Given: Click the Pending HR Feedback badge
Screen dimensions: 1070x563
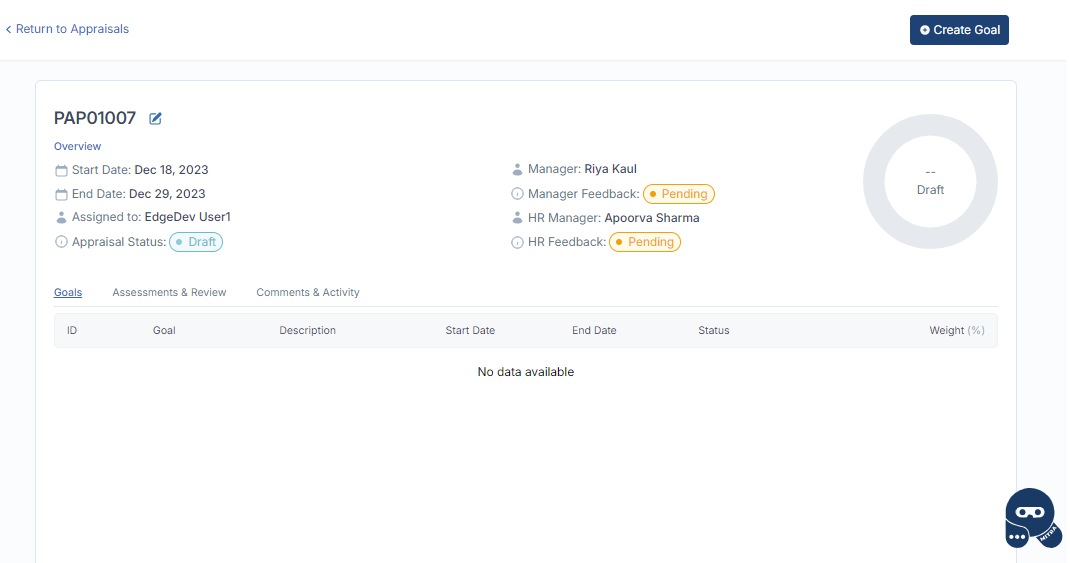Looking at the screenshot, I should coord(645,242).
